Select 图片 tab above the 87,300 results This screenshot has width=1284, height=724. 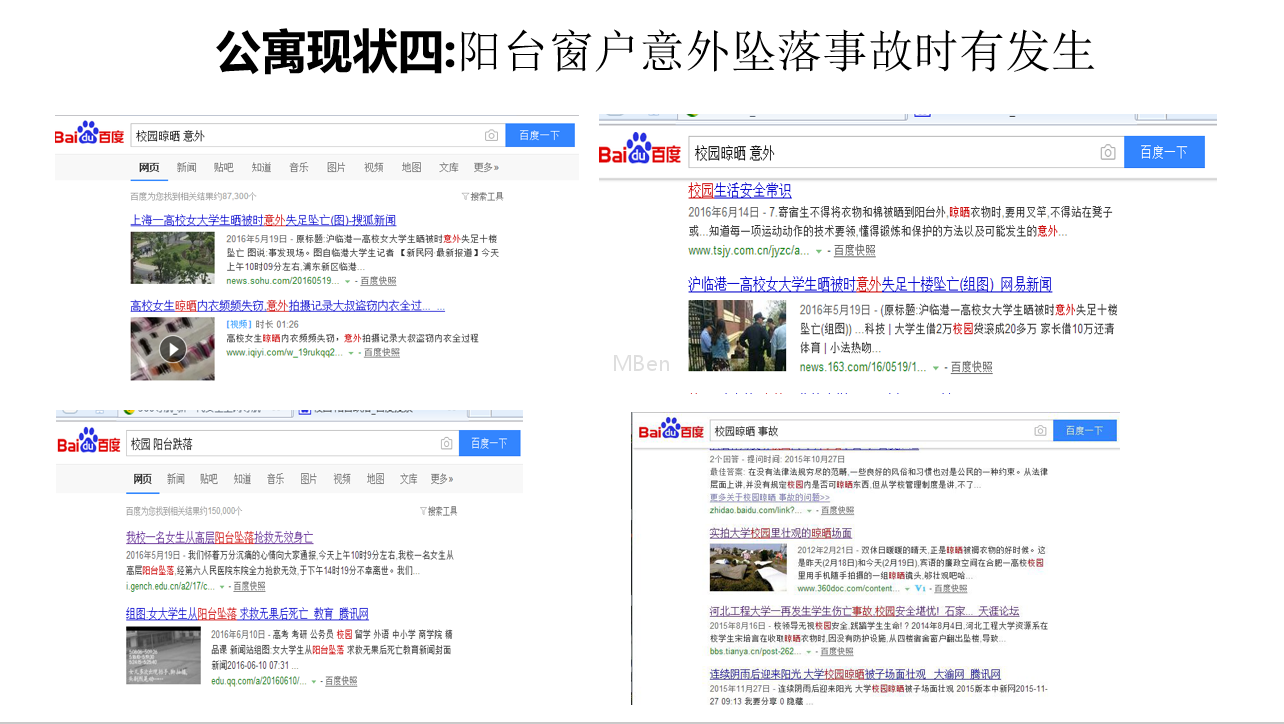pyautogui.click(x=336, y=167)
